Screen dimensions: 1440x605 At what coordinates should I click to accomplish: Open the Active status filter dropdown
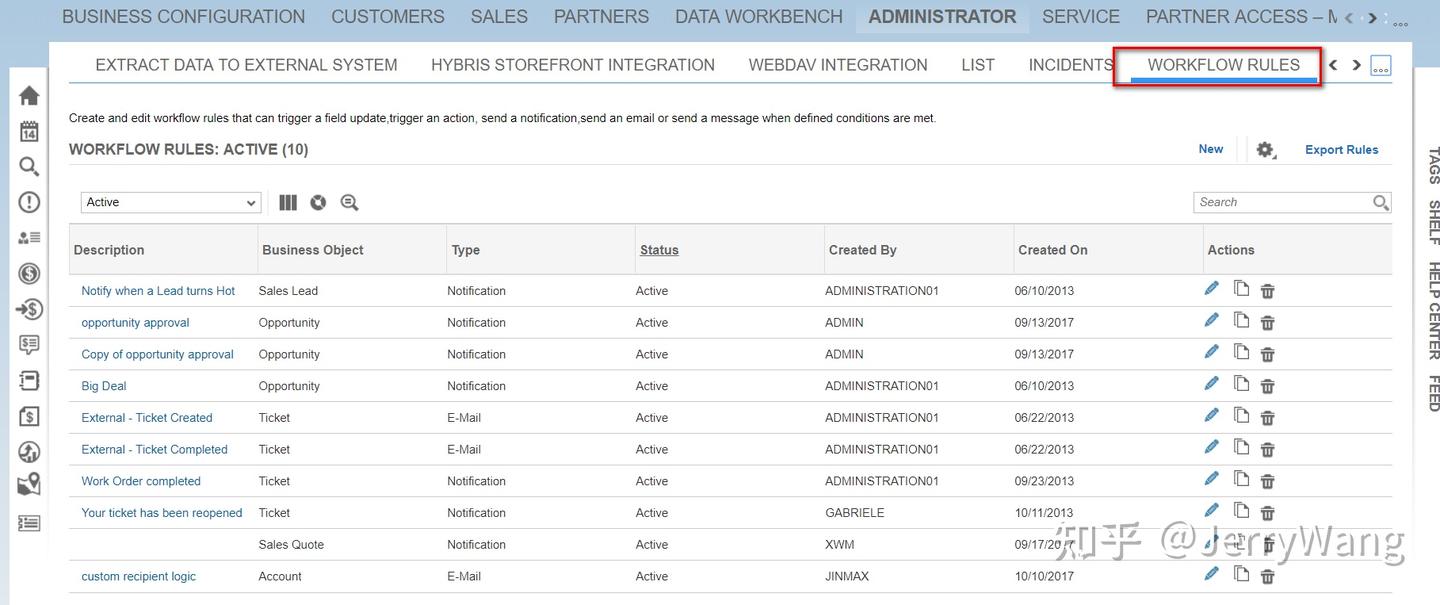[170, 202]
